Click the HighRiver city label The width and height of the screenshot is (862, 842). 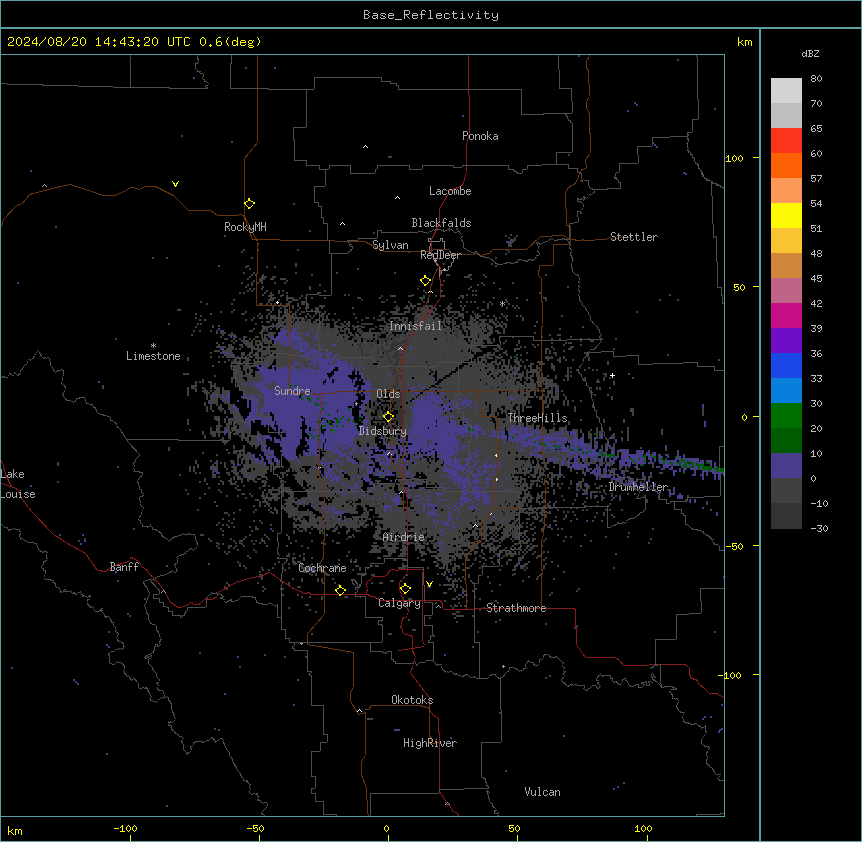[430, 743]
